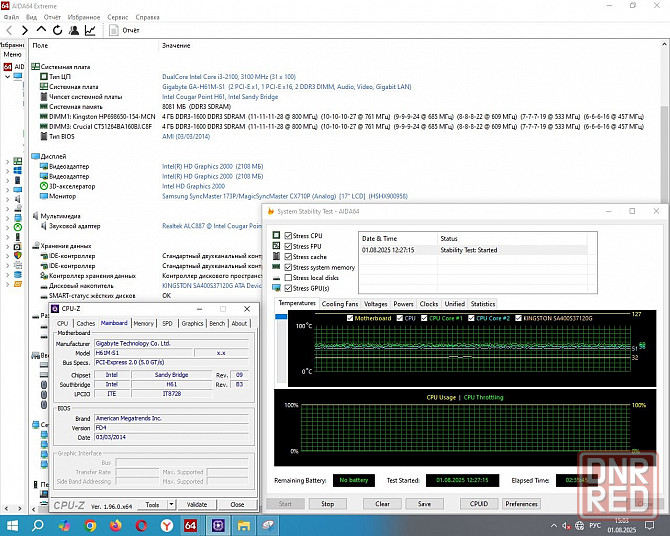Collapse the computer node in the AIDA64 tree
This screenshot has height=536, width=670.
[x=7, y=77]
